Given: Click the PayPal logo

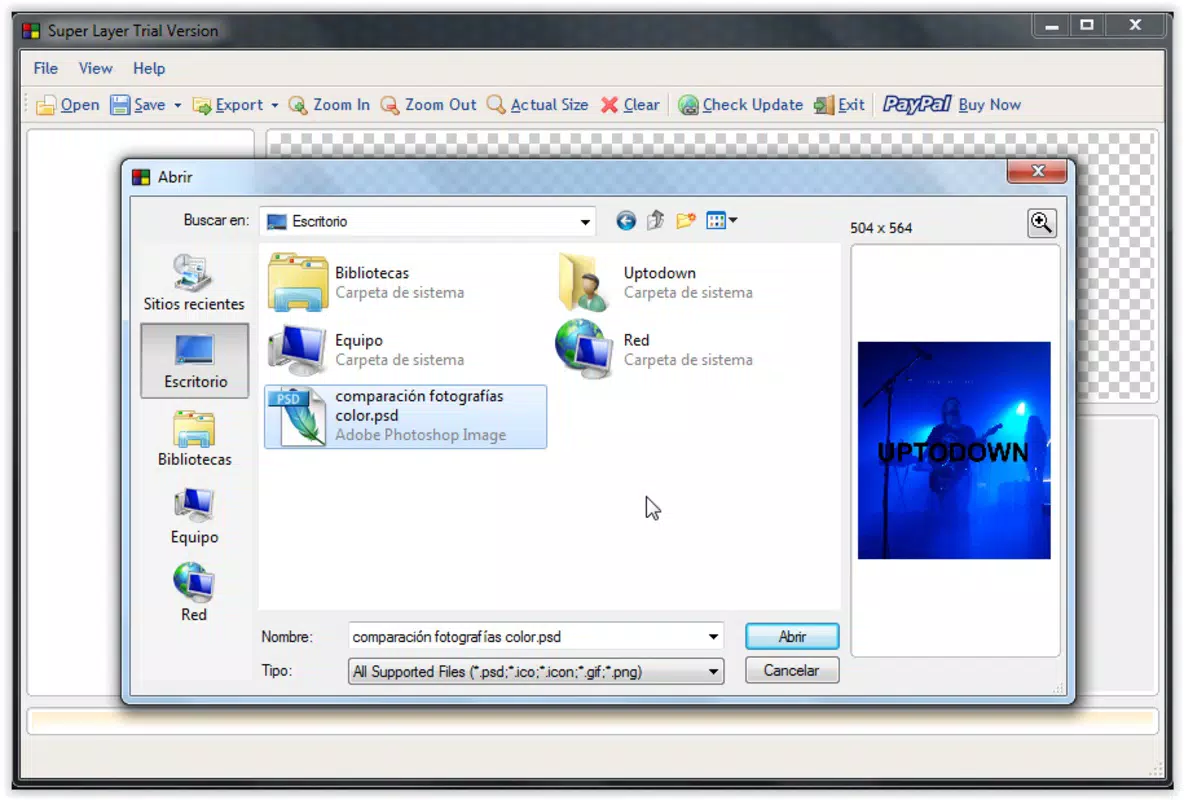Looking at the screenshot, I should pos(917,104).
